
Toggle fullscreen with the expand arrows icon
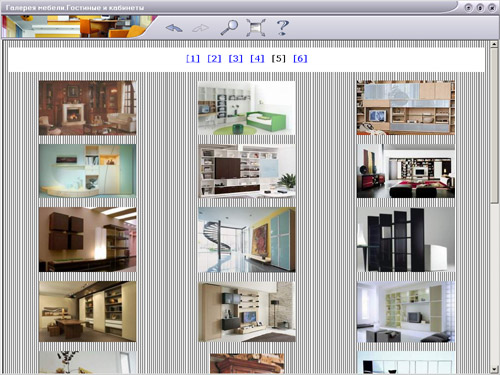[x=256, y=27]
